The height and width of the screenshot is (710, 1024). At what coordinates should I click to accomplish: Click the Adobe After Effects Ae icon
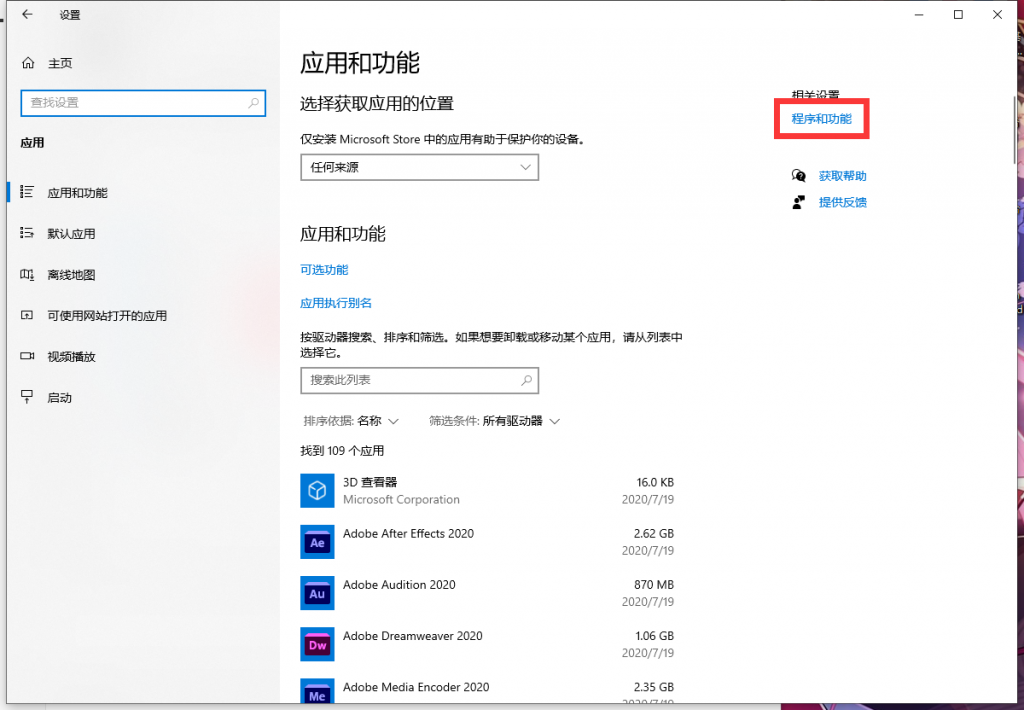(317, 542)
